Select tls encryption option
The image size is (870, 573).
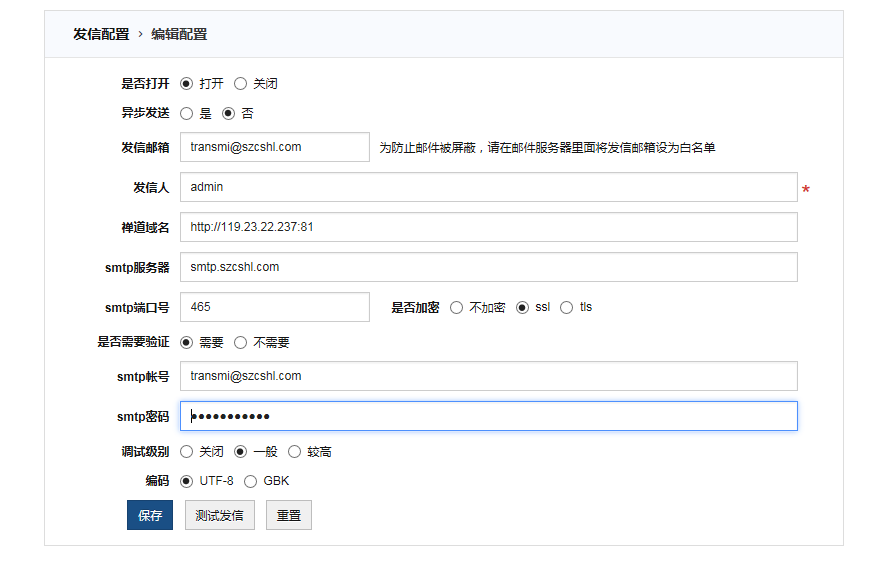click(566, 308)
